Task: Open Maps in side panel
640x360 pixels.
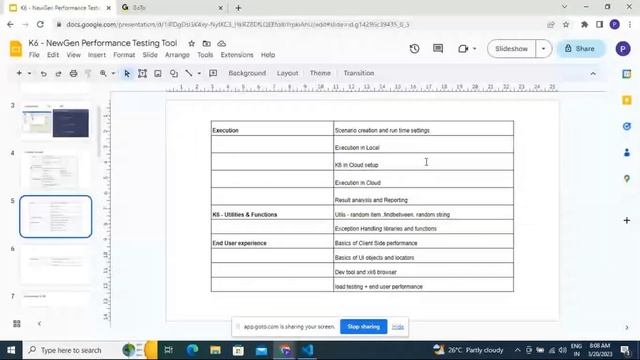Action: pyautogui.click(x=627, y=179)
